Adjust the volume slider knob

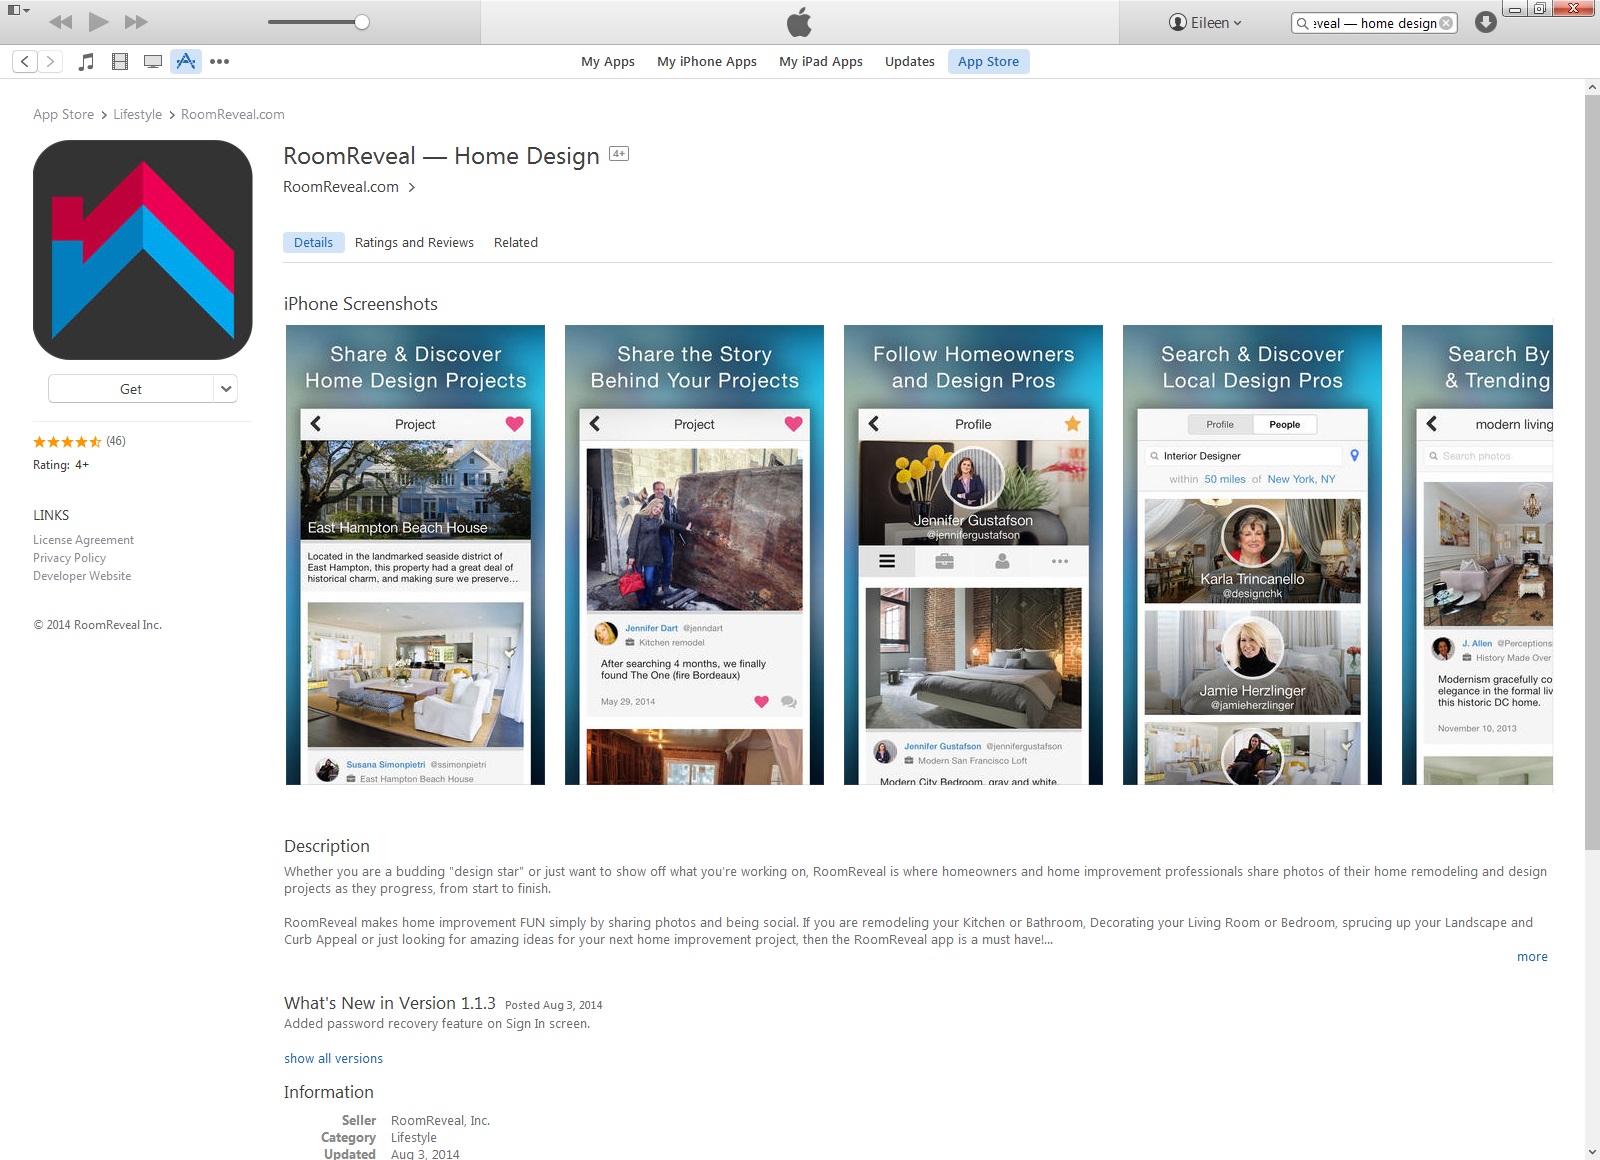click(362, 22)
